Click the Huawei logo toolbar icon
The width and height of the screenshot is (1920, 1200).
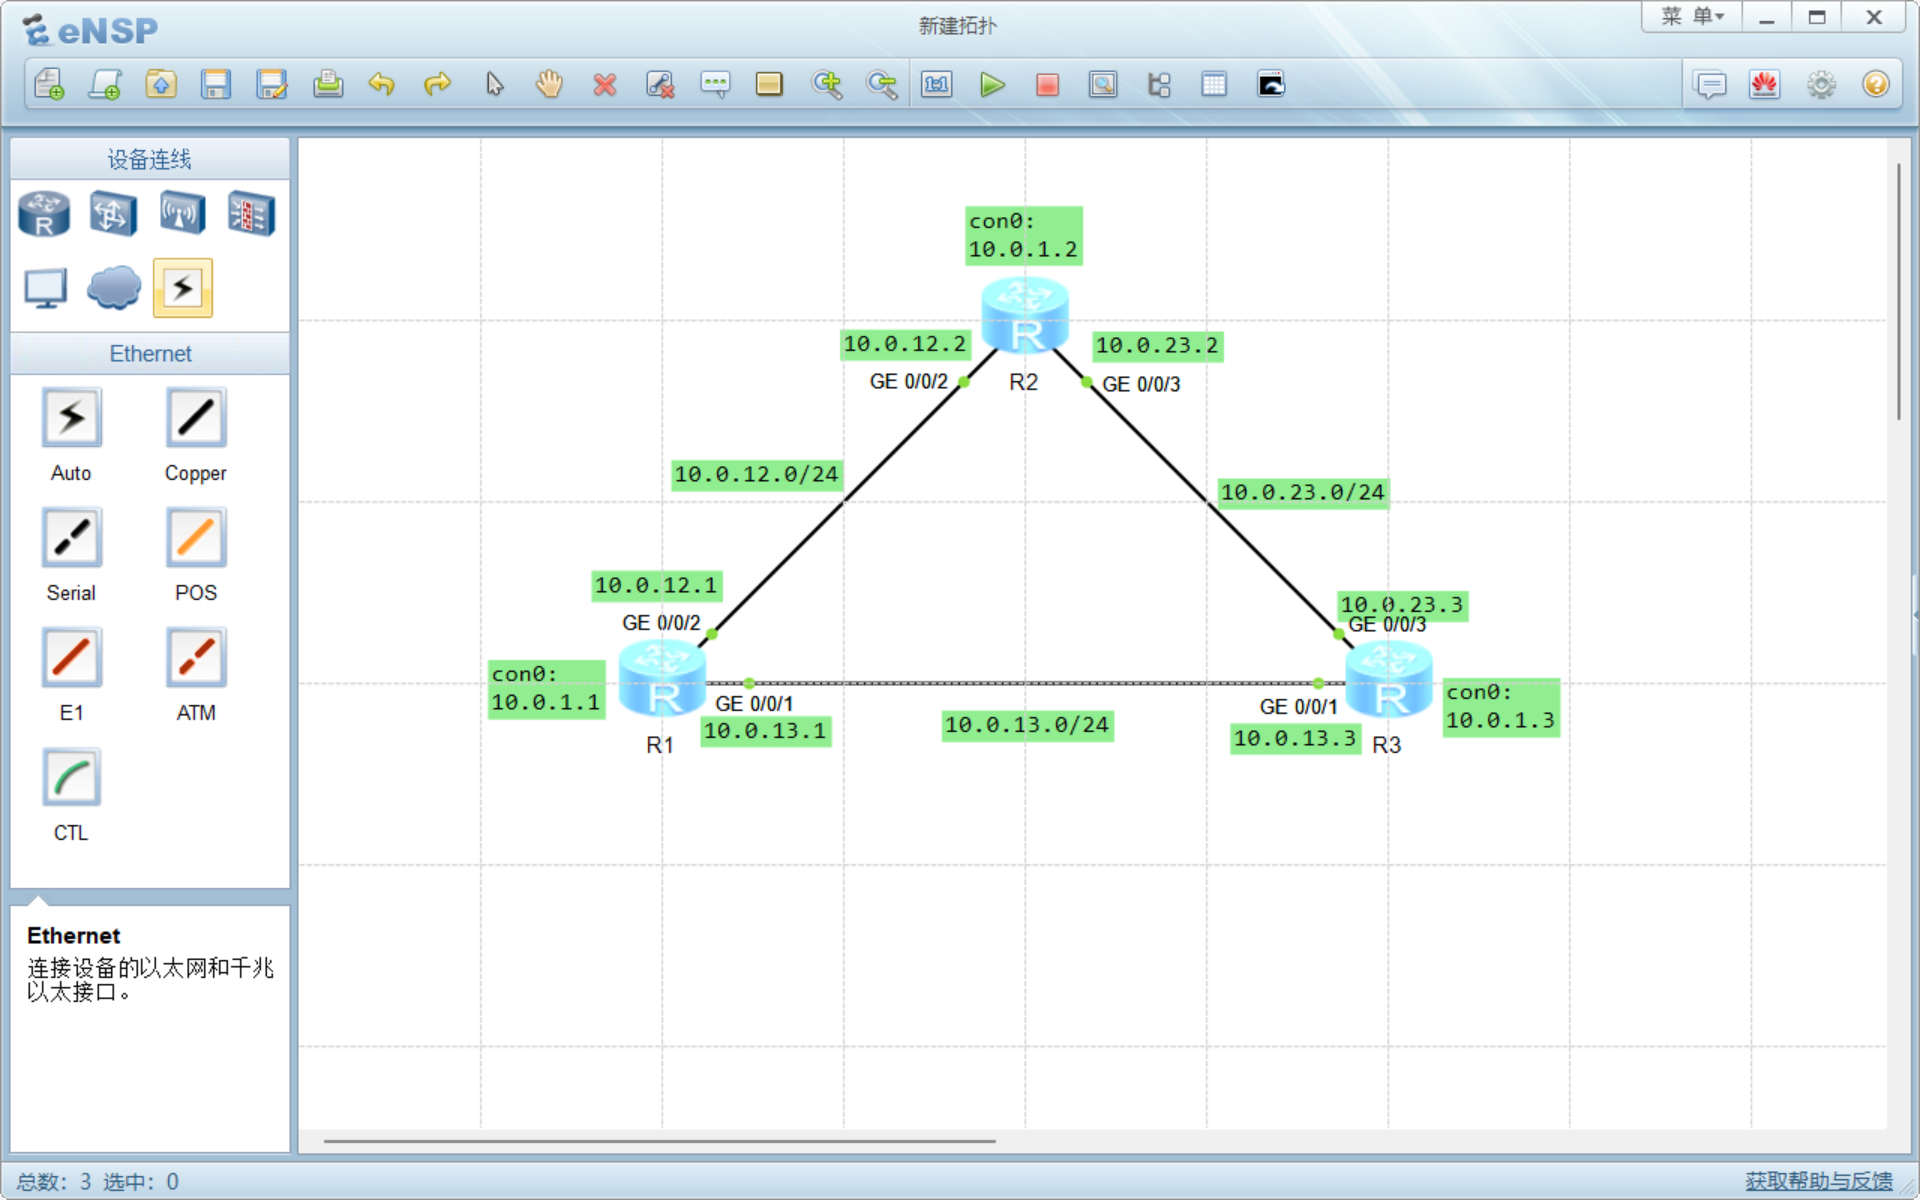(1765, 85)
